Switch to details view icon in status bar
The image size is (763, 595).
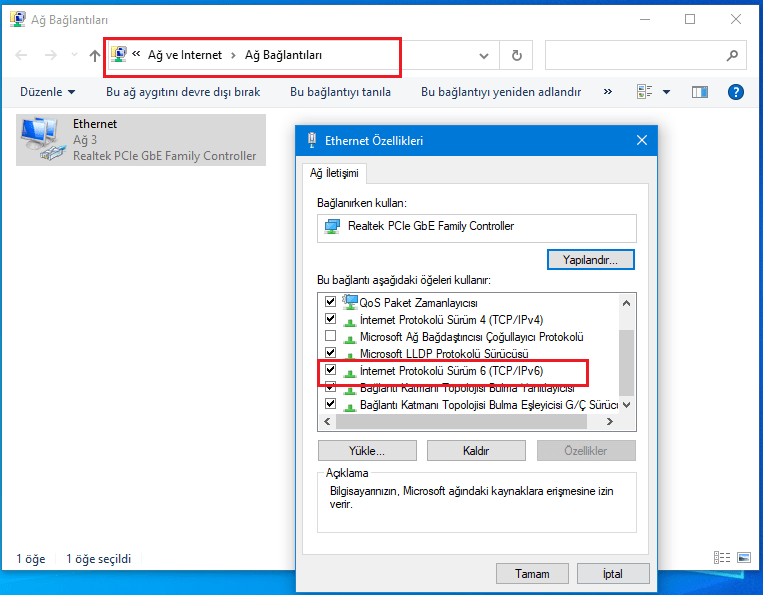[x=722, y=558]
